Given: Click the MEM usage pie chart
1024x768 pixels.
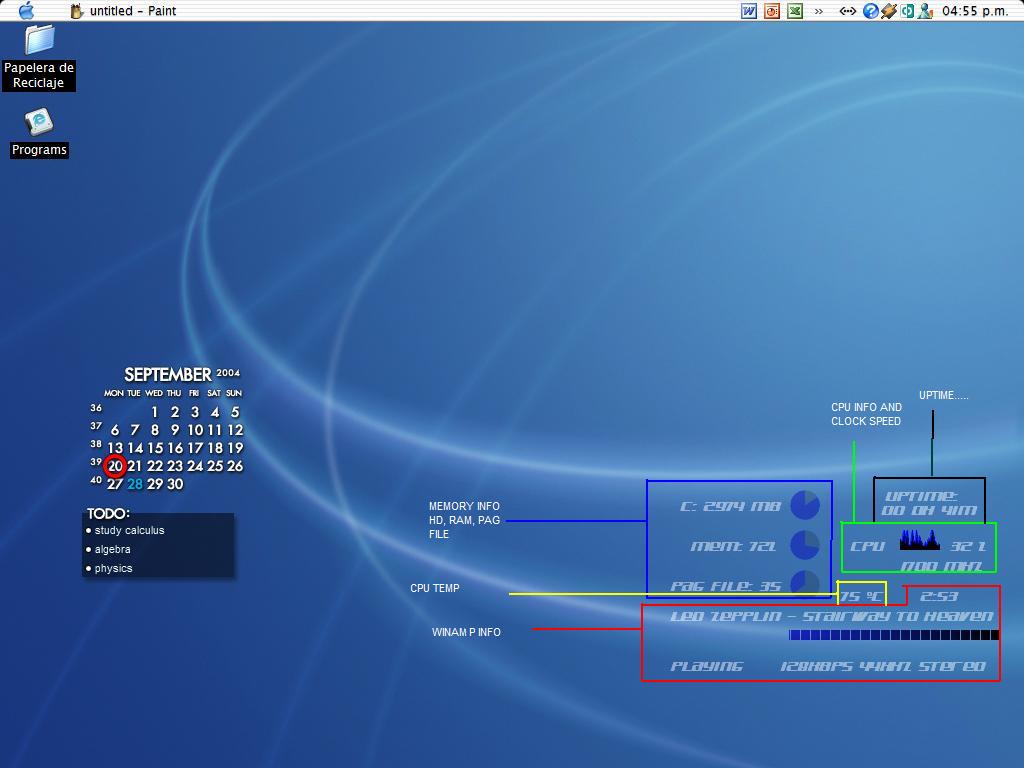Looking at the screenshot, I should [805, 545].
